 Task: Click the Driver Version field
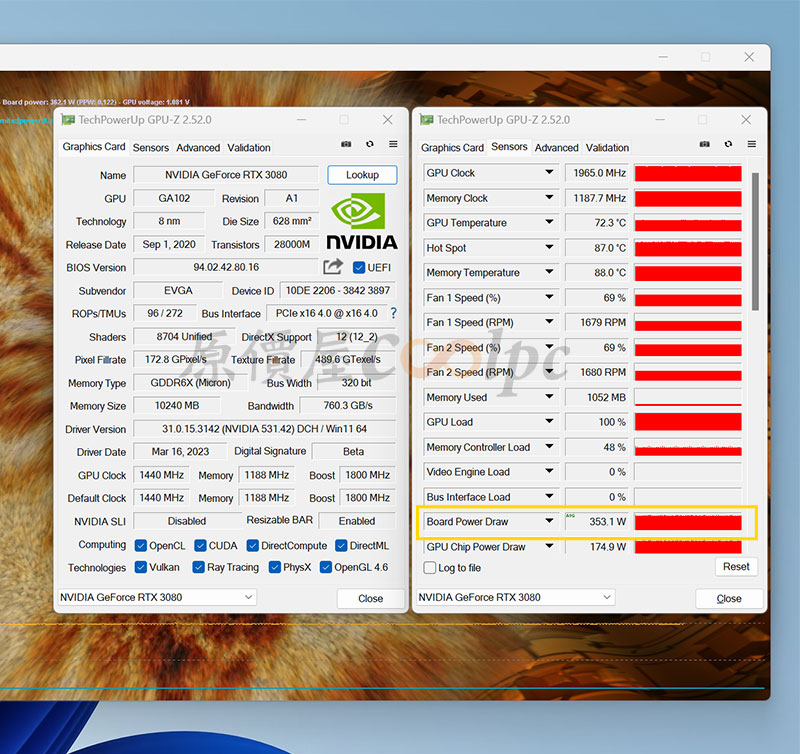click(264, 429)
